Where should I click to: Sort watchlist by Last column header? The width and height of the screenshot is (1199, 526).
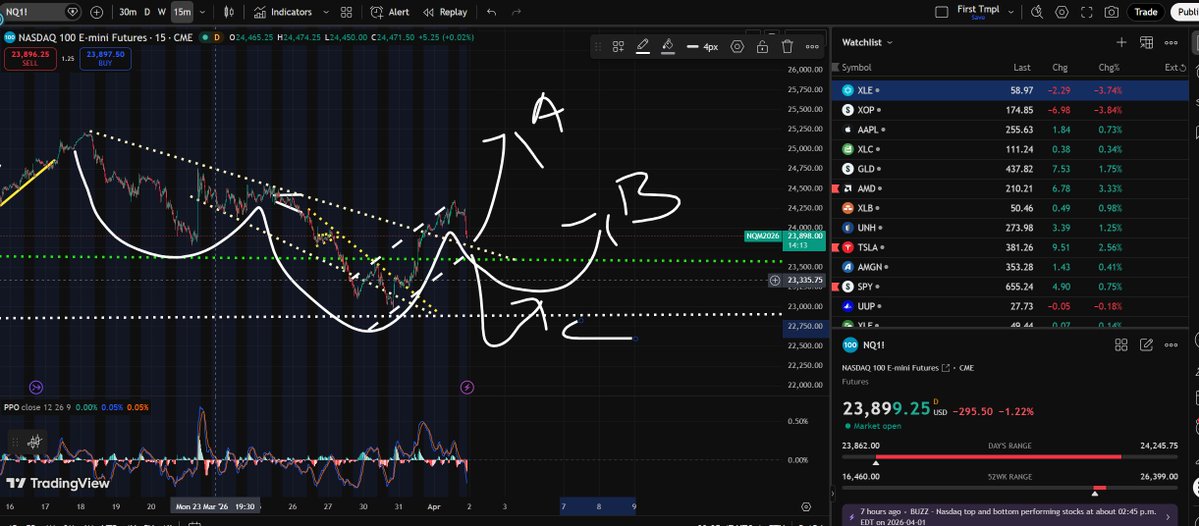coord(1022,67)
